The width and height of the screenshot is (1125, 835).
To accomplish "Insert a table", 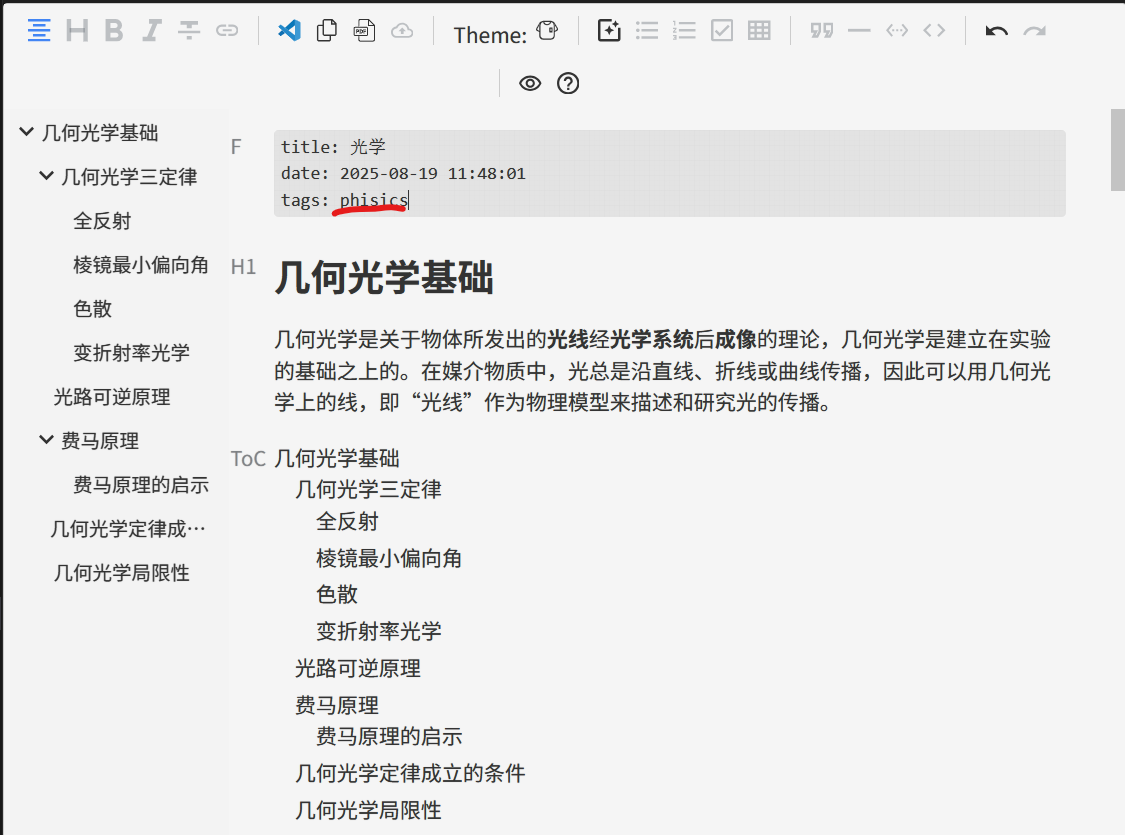I will coord(760,31).
